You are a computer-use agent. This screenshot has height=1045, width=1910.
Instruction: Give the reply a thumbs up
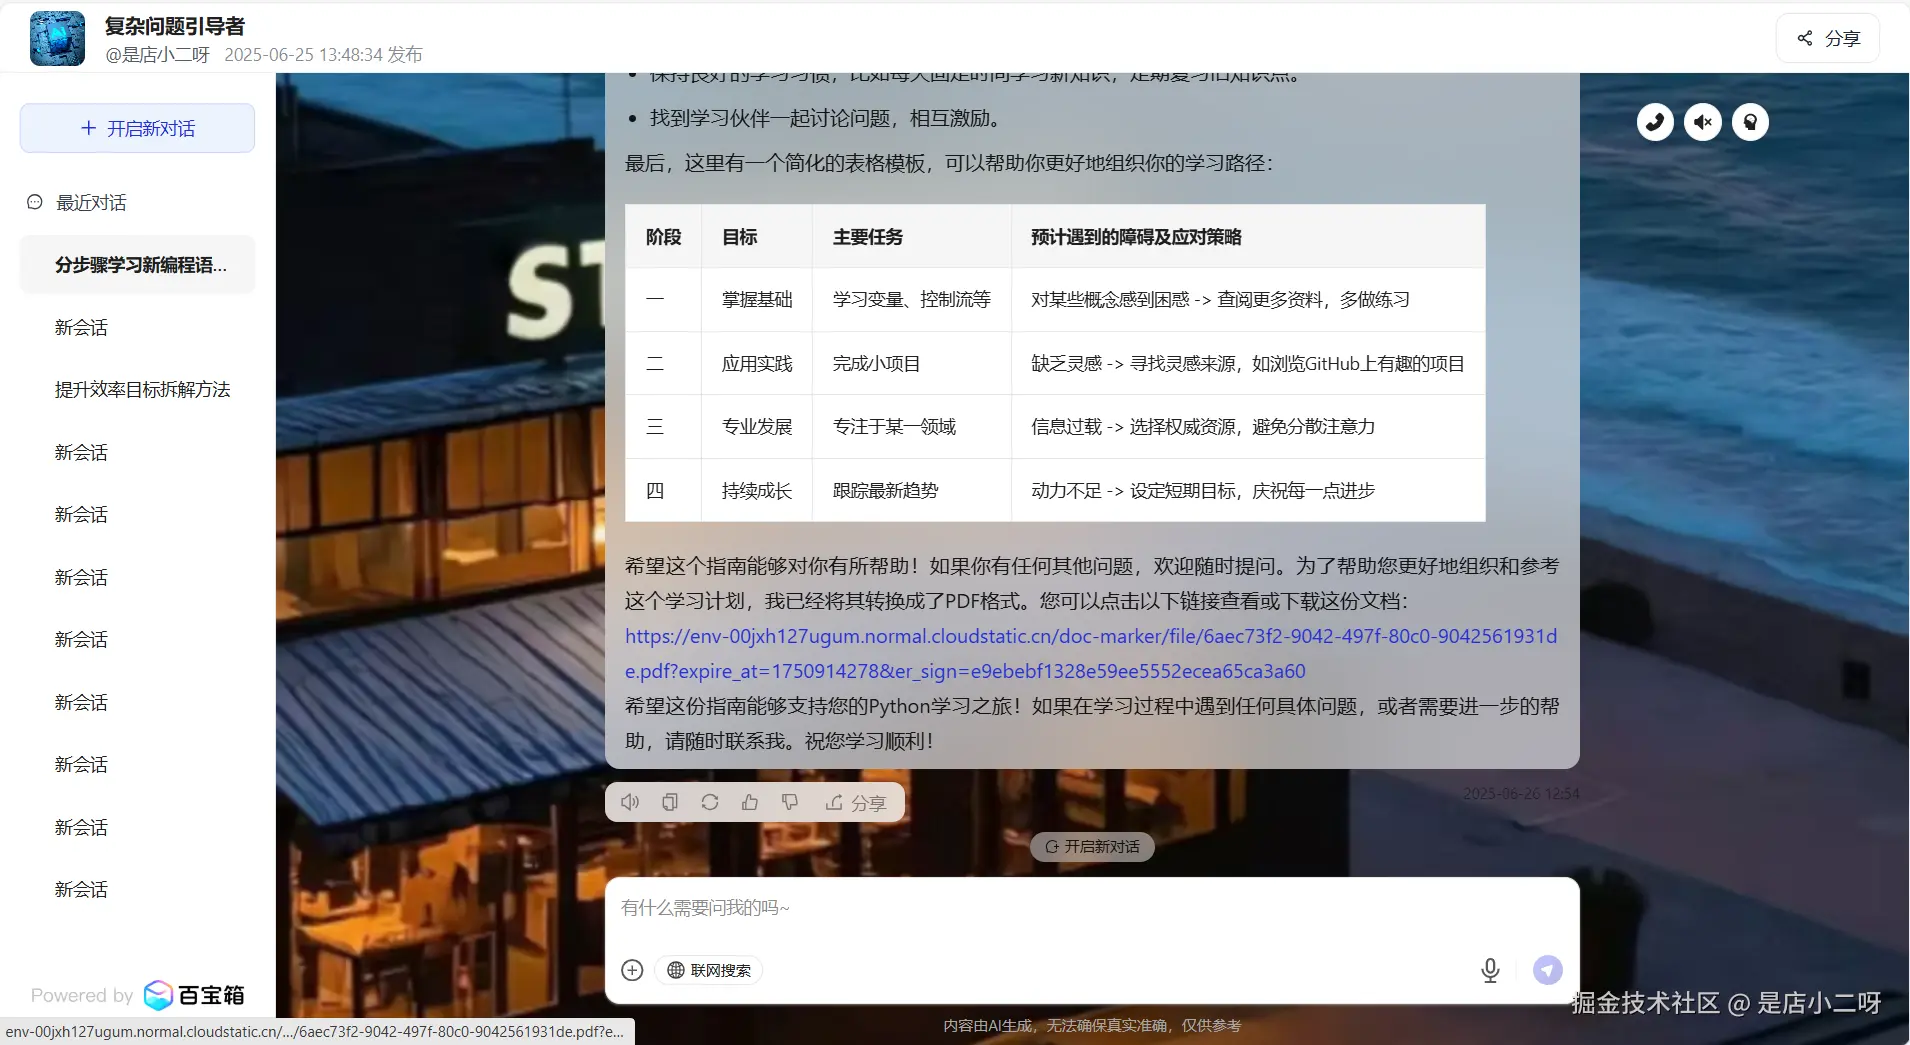[750, 802]
